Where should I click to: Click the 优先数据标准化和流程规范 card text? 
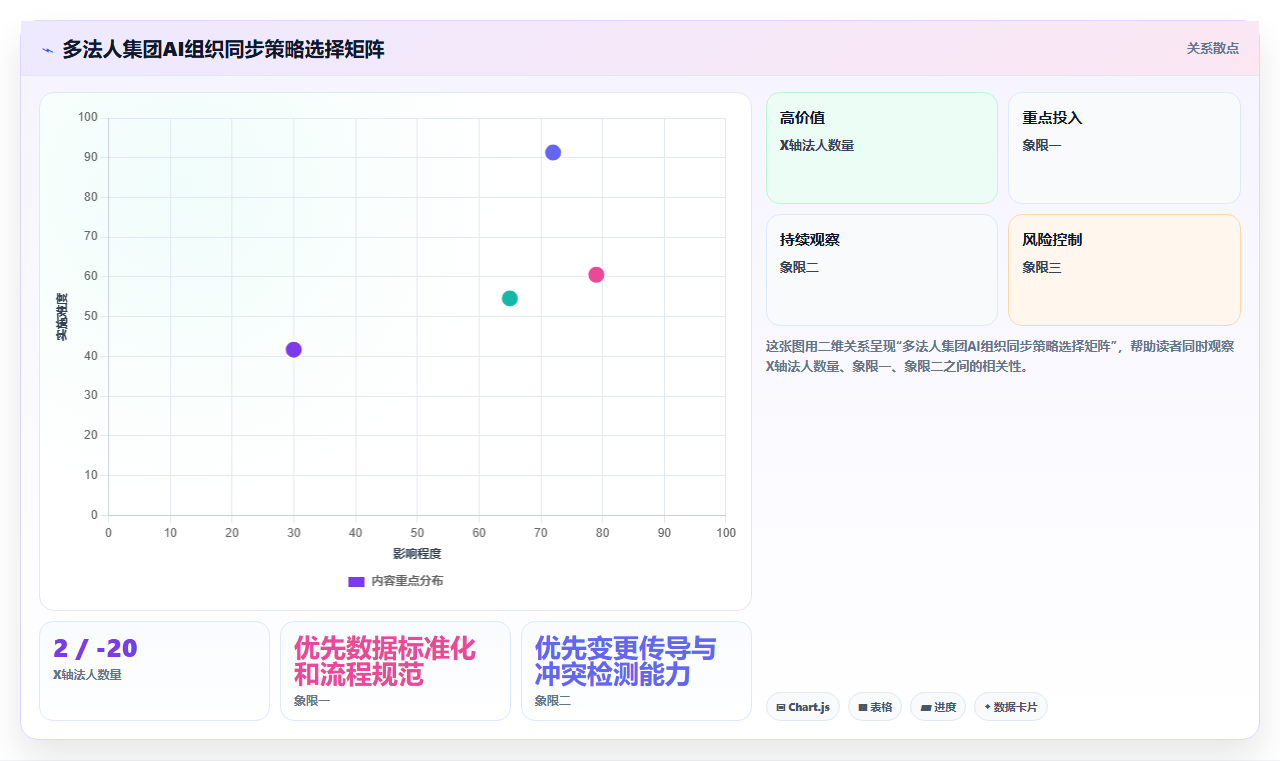click(385, 661)
